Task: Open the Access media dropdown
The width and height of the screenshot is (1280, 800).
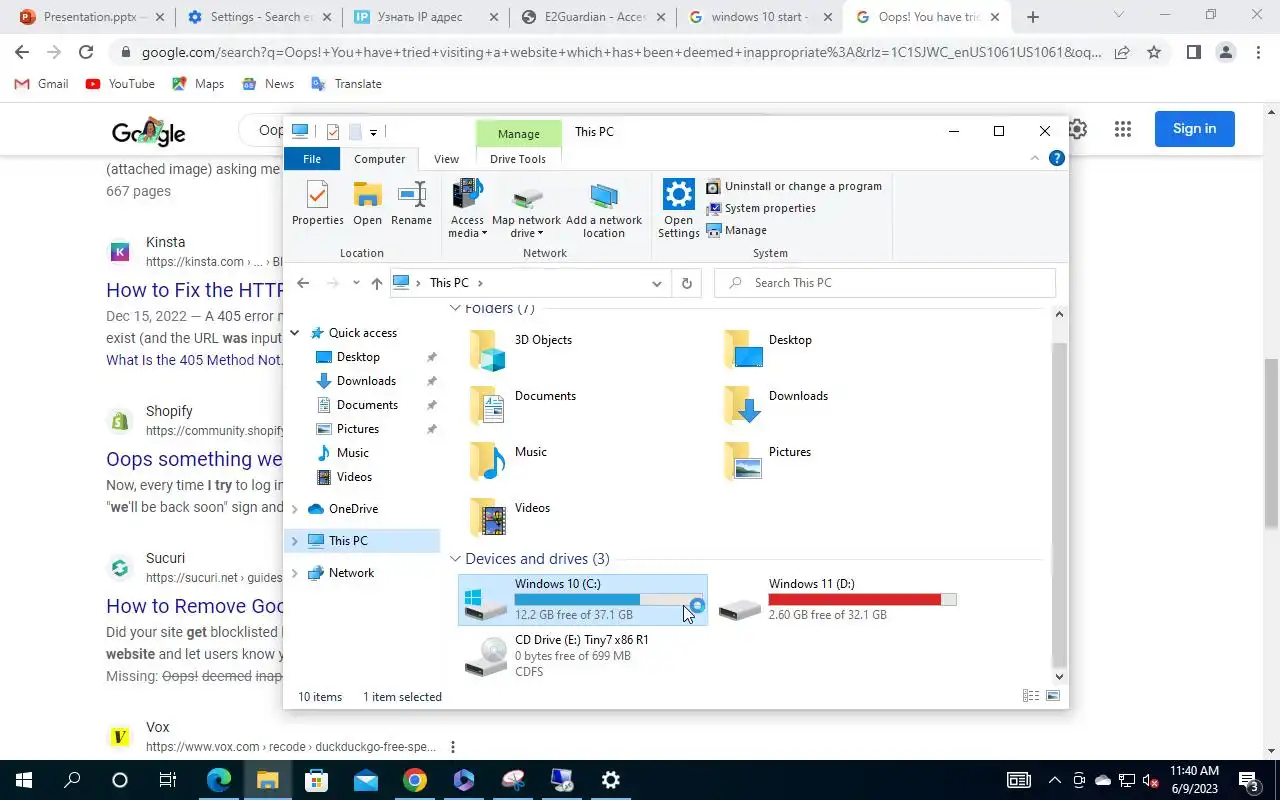Action: coord(467,209)
